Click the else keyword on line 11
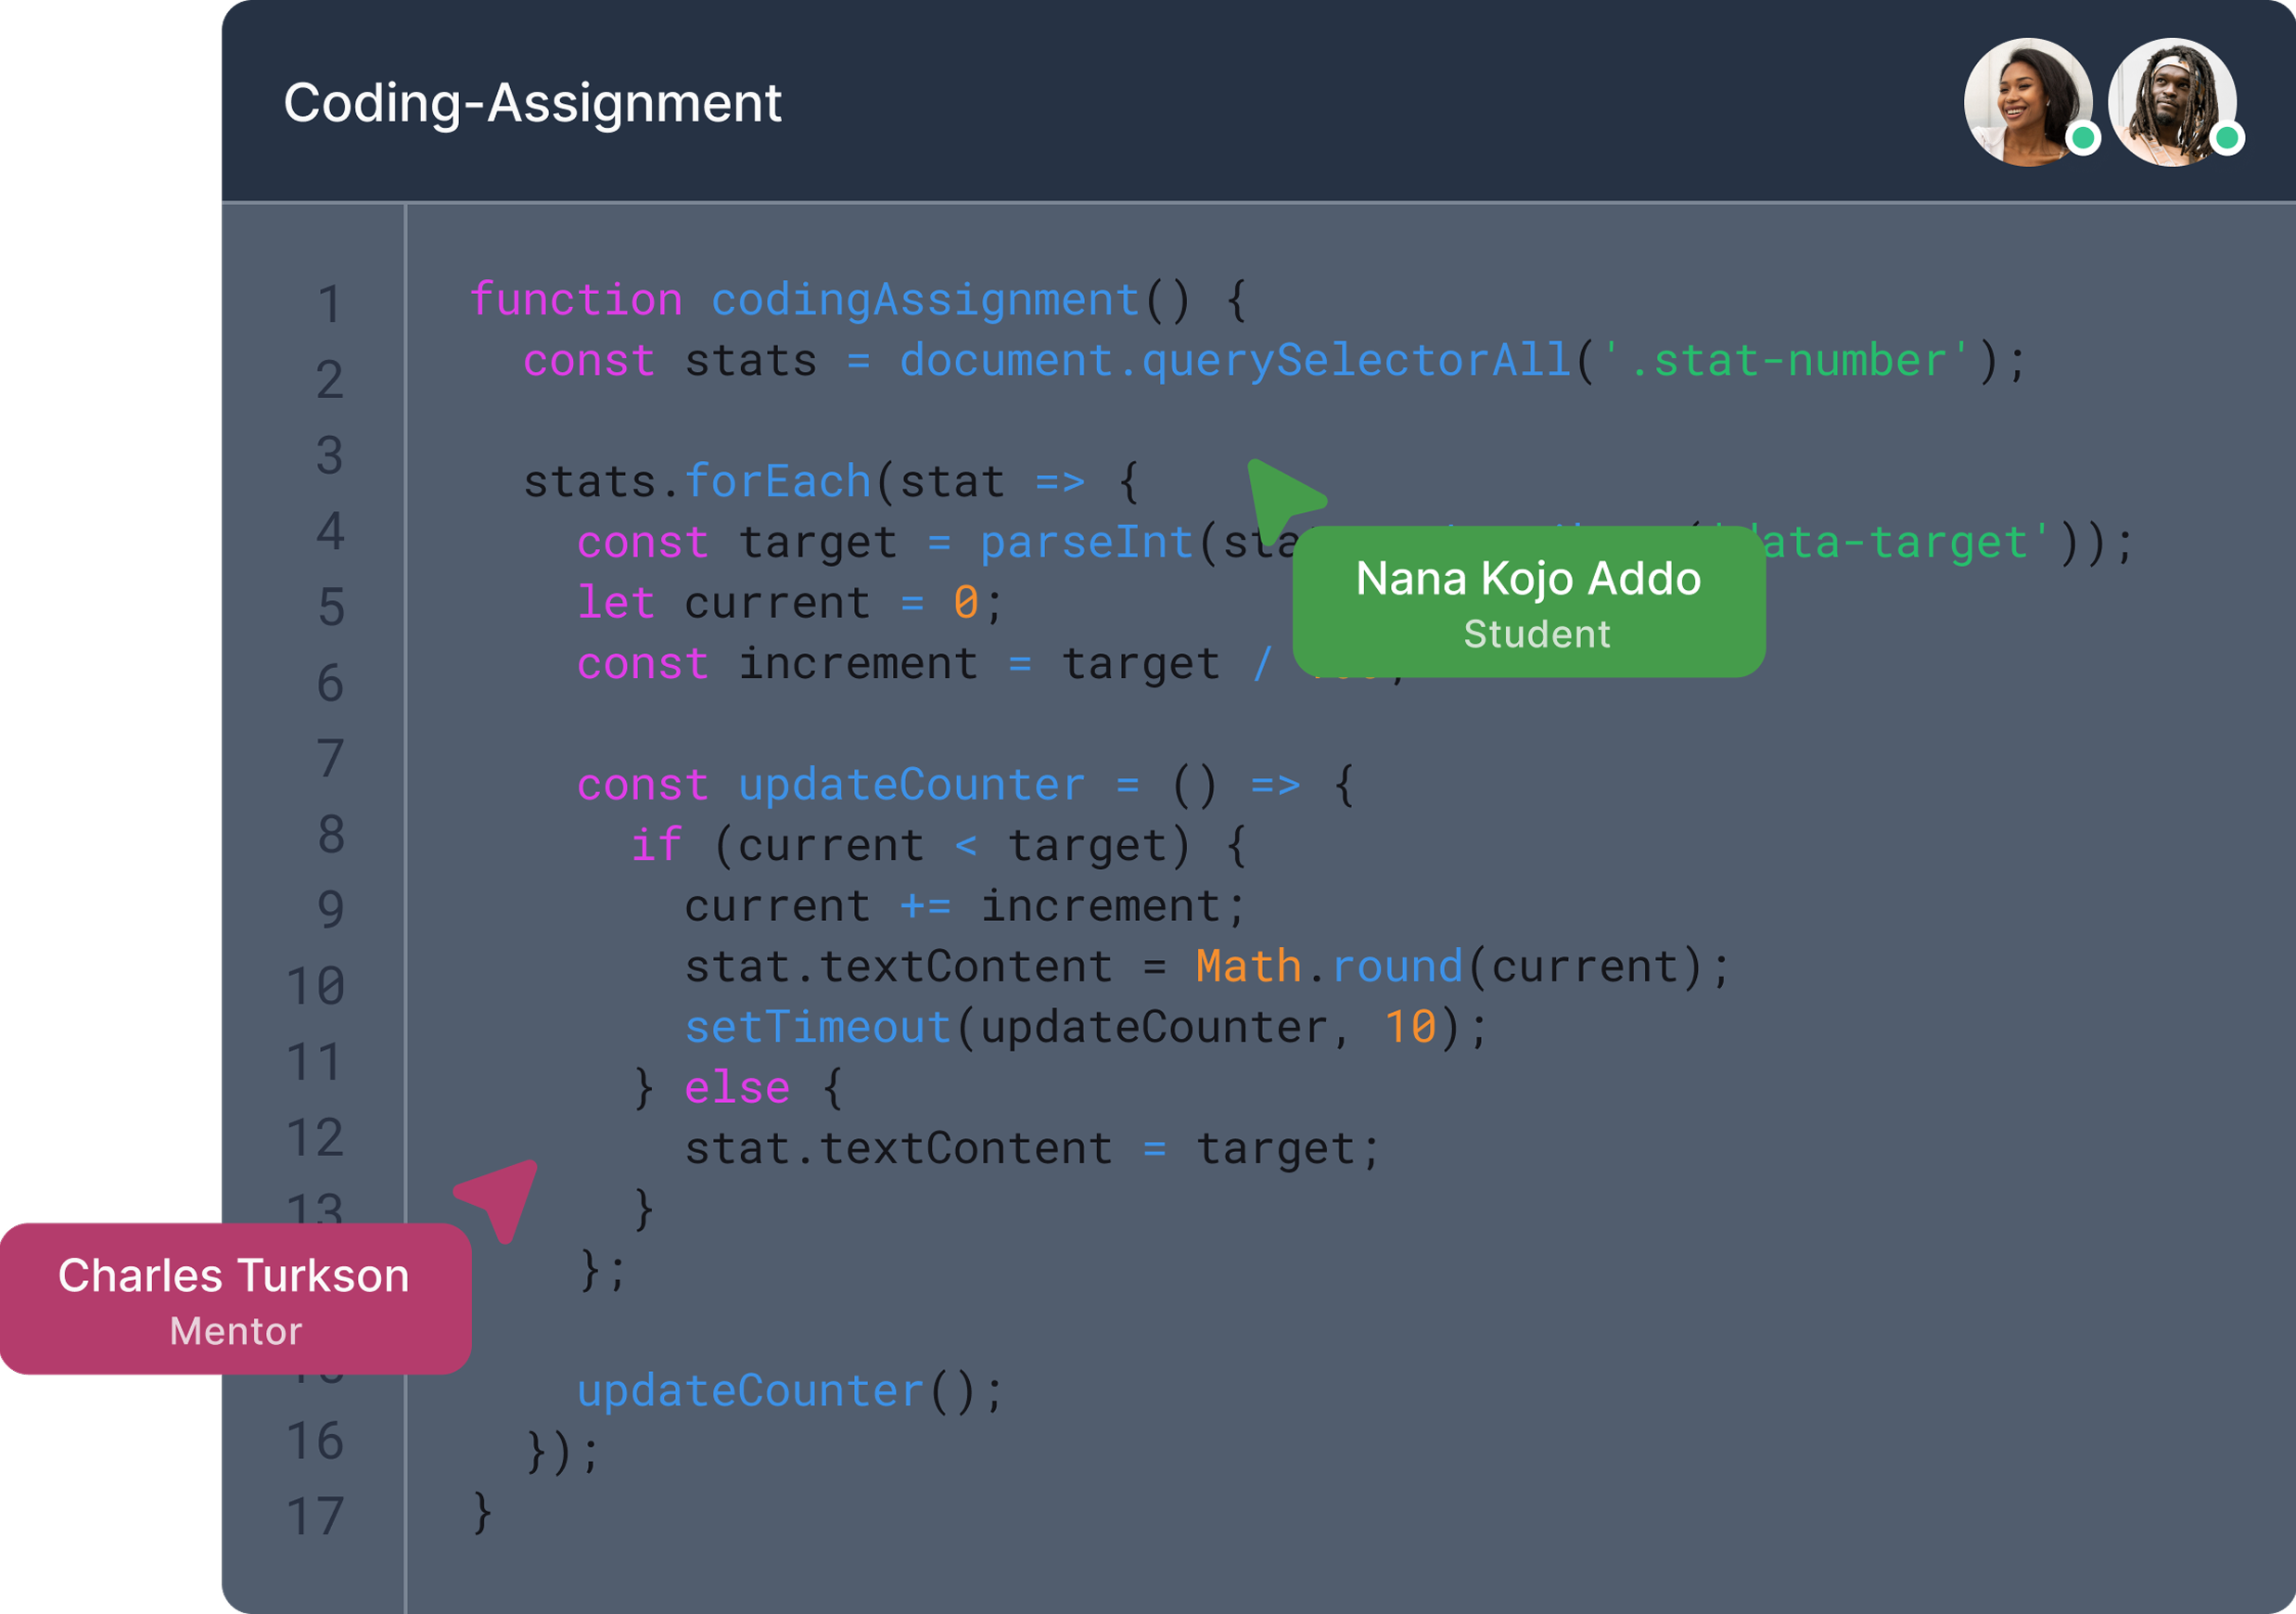The width and height of the screenshot is (2296, 1614). click(737, 1086)
